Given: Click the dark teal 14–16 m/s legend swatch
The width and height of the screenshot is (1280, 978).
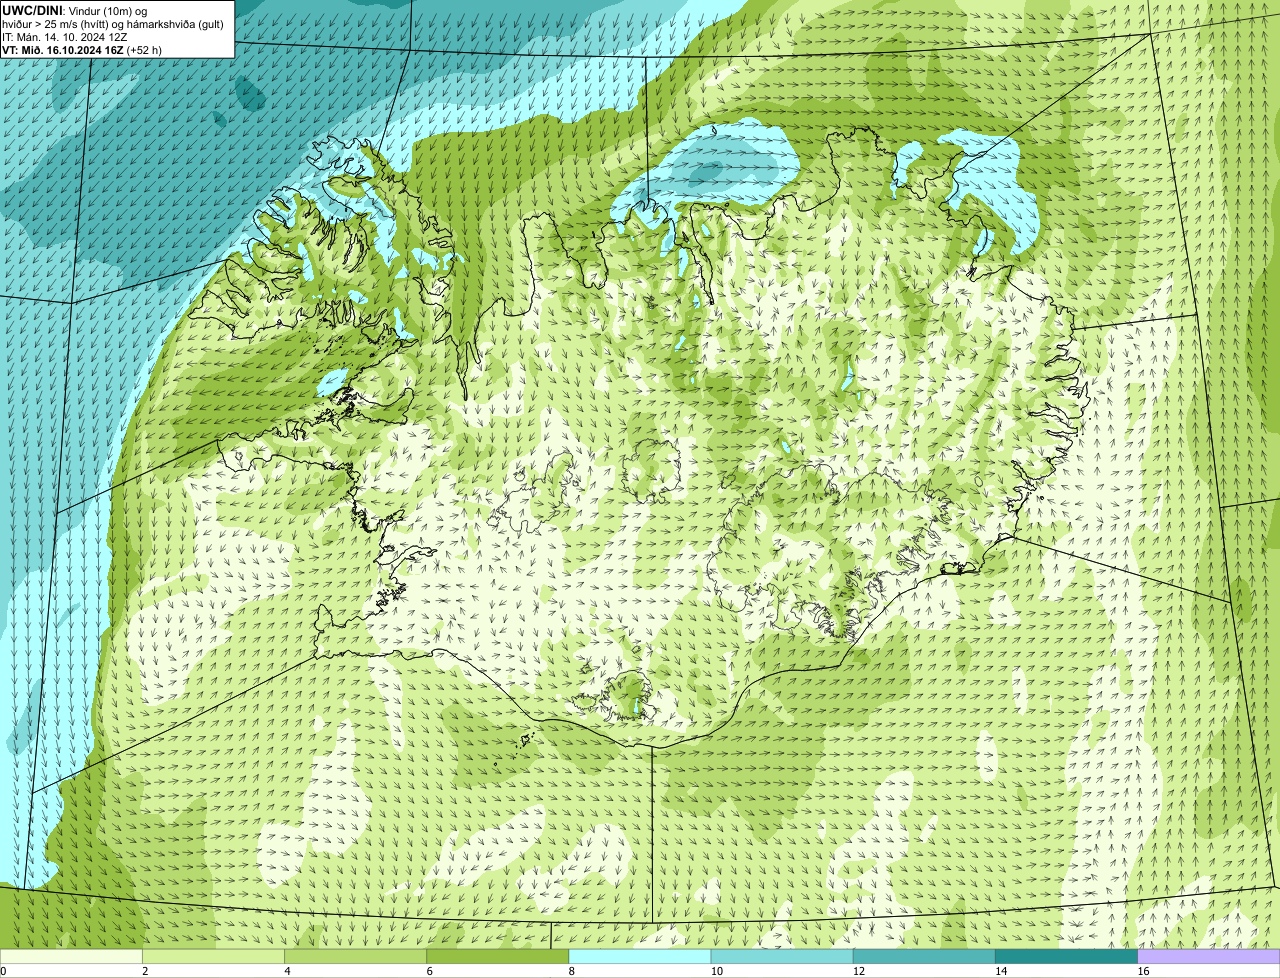Looking at the screenshot, I should coord(1066,956).
